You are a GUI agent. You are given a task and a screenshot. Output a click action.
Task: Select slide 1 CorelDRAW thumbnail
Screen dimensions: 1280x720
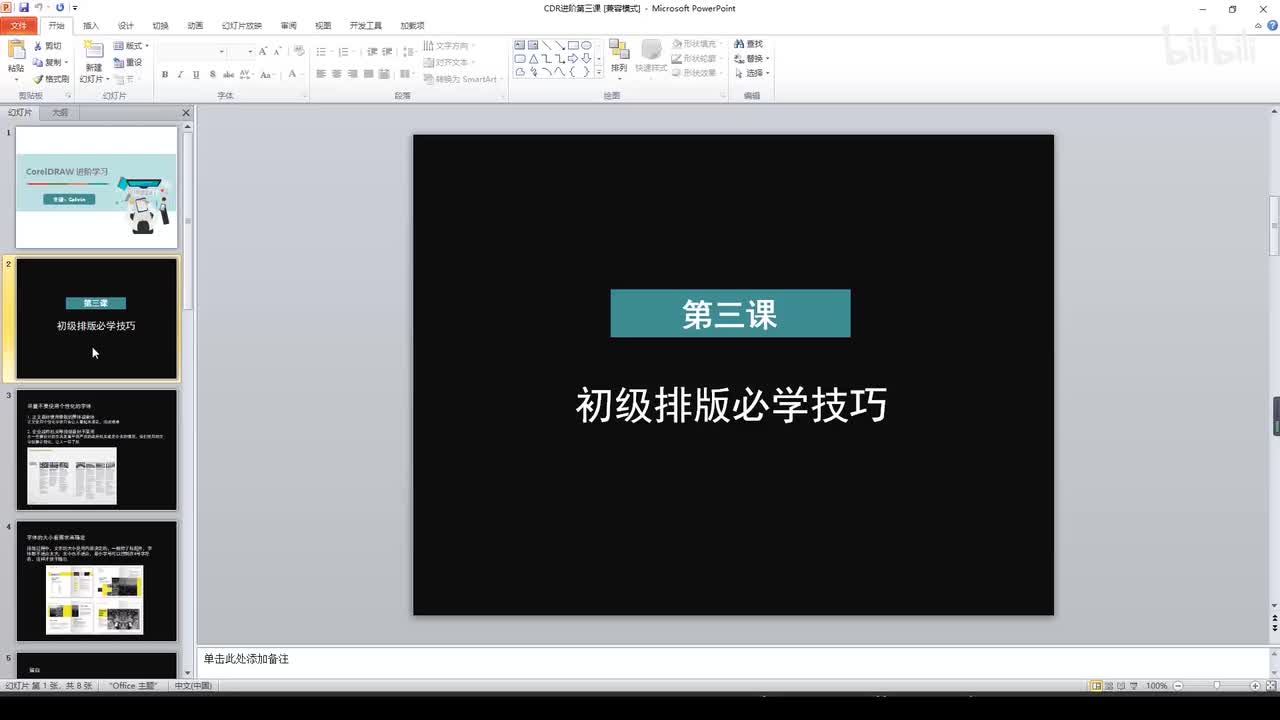pyautogui.click(x=96, y=187)
